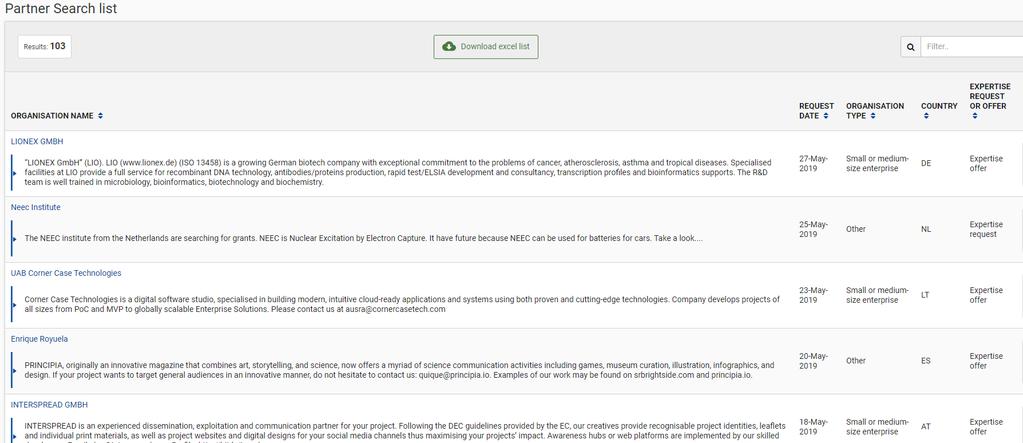This screenshot has width=1023, height=443.
Task: Click the date 25-May-2019
Action: 814,229
